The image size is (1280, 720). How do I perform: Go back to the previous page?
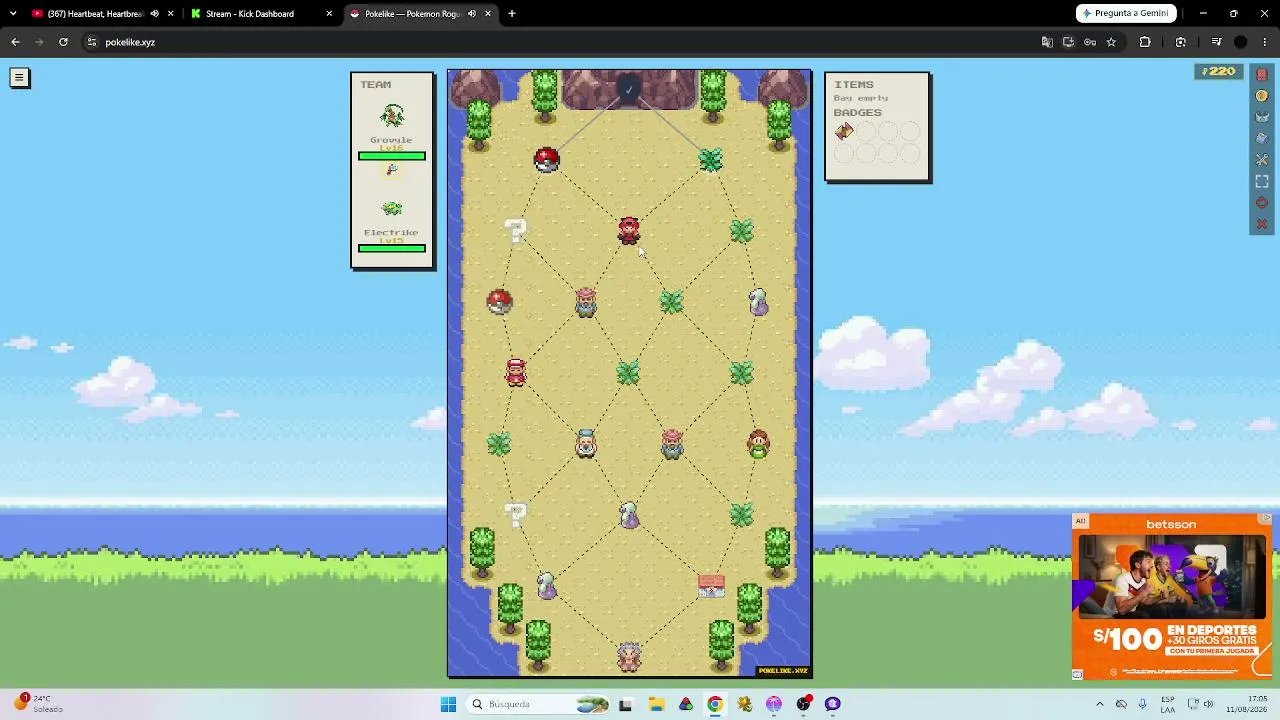pyautogui.click(x=15, y=42)
